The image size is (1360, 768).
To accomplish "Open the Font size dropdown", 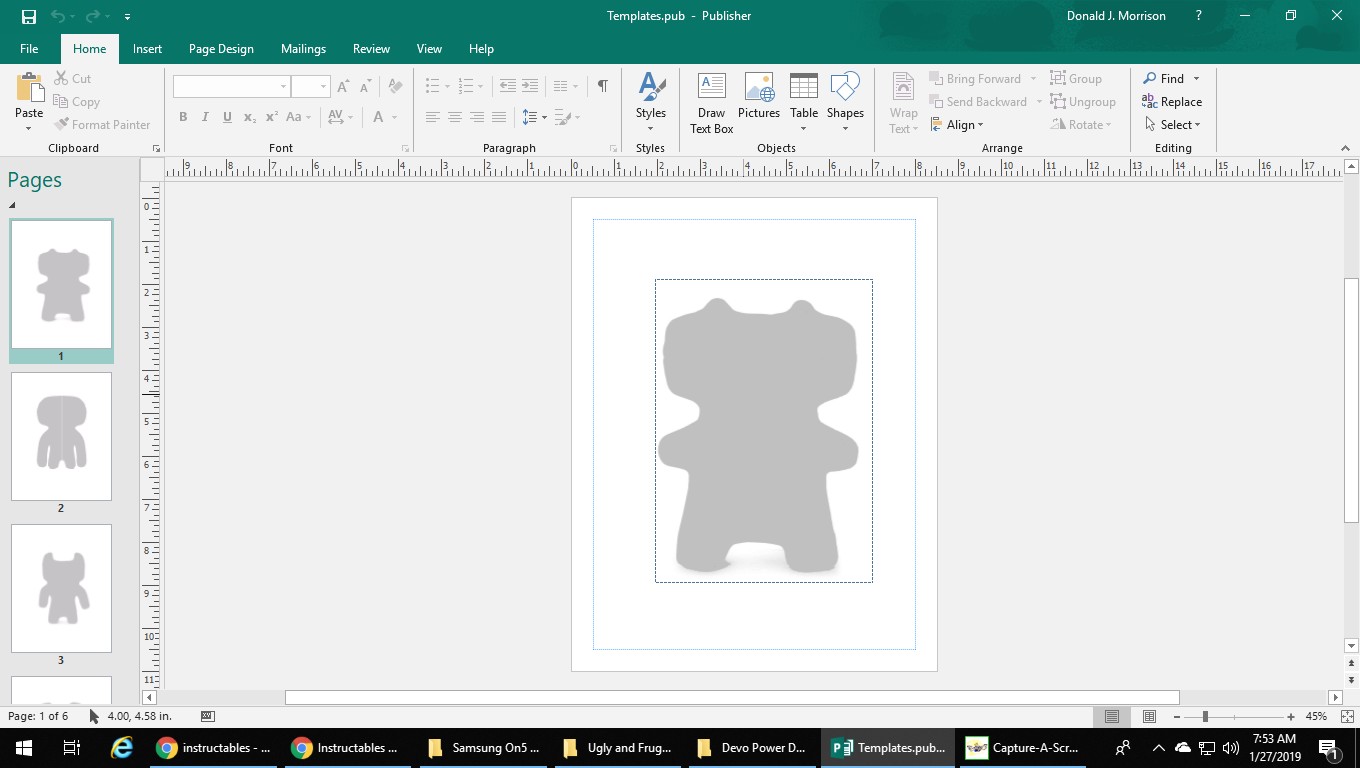I will (x=323, y=86).
